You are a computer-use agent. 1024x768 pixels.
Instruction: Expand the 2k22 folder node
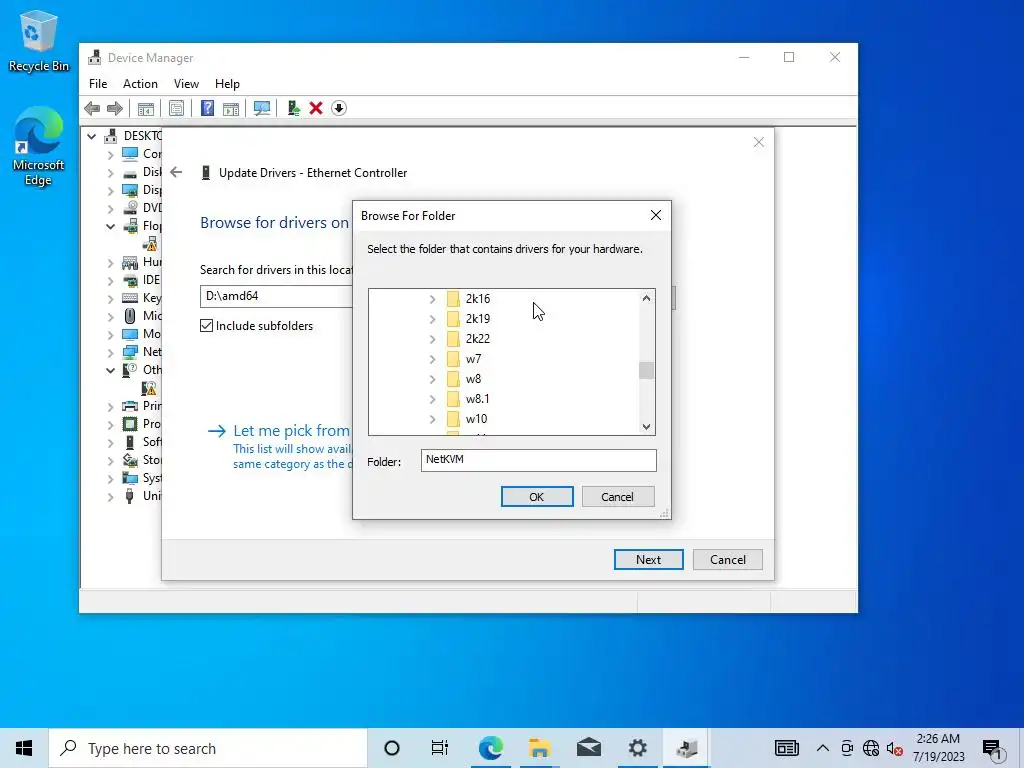[432, 340]
